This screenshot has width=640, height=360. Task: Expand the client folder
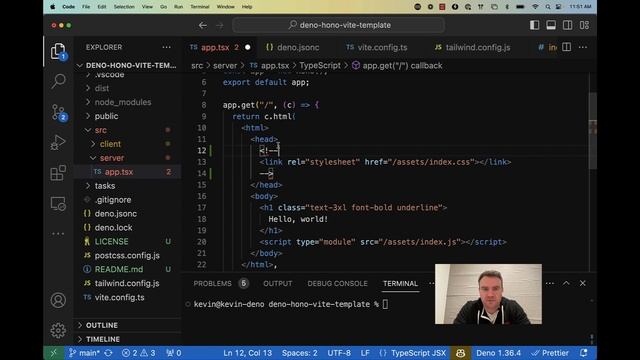(x=127, y=144)
